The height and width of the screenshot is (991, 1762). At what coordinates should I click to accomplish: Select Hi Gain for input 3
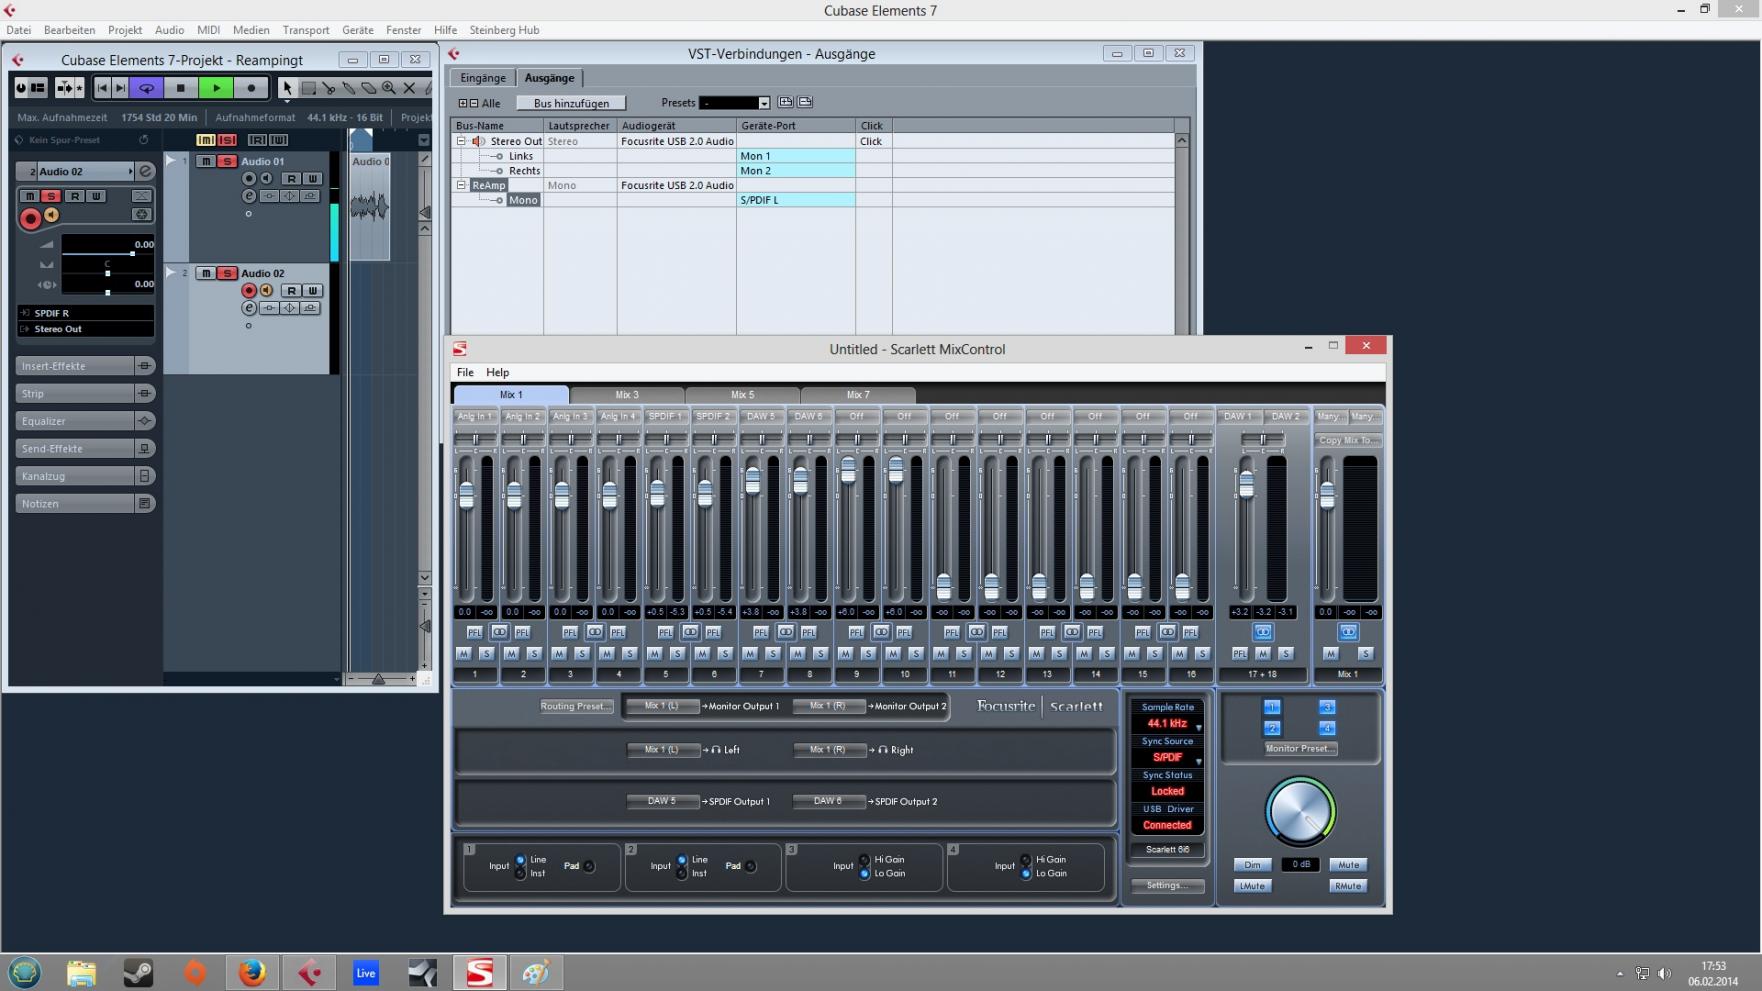click(865, 859)
